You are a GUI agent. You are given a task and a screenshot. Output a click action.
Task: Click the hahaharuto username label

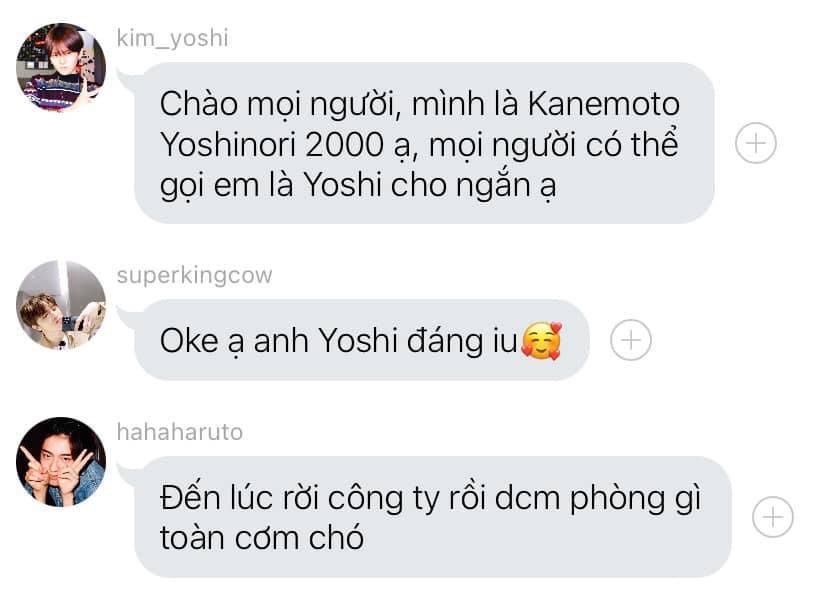[x=180, y=432]
